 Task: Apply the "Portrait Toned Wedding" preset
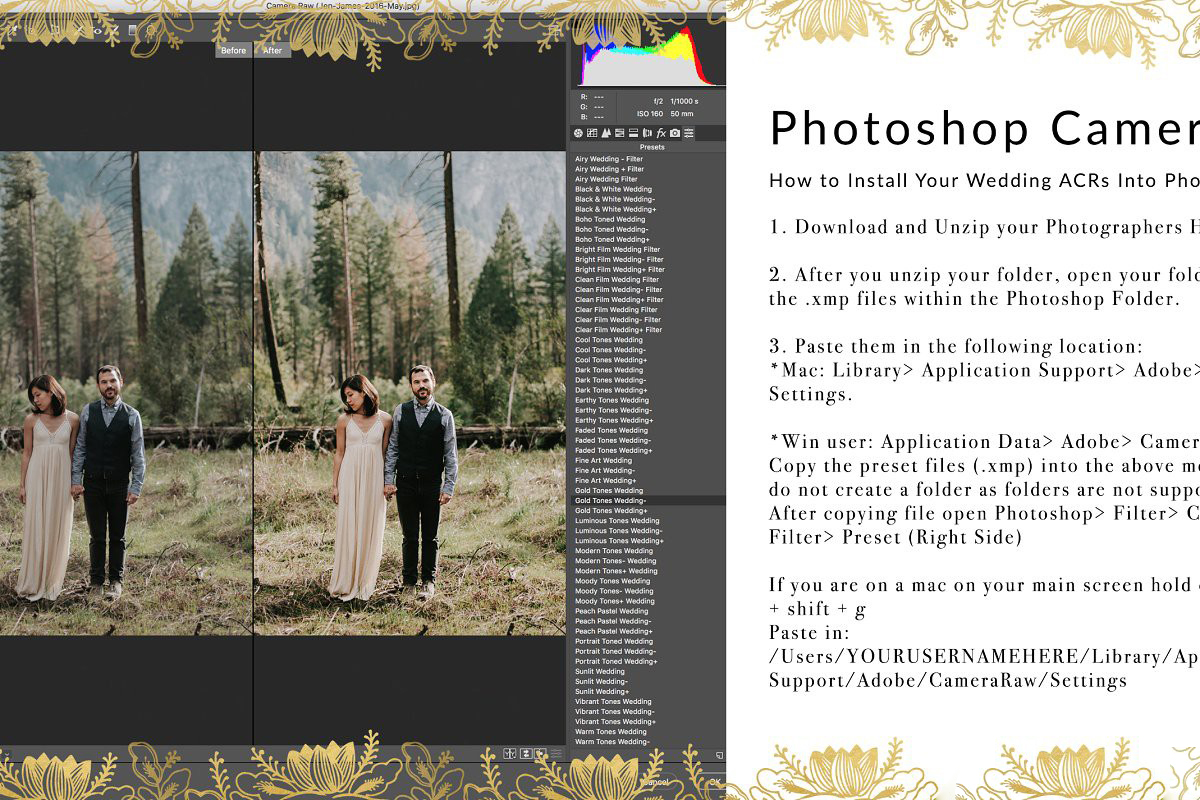point(614,641)
